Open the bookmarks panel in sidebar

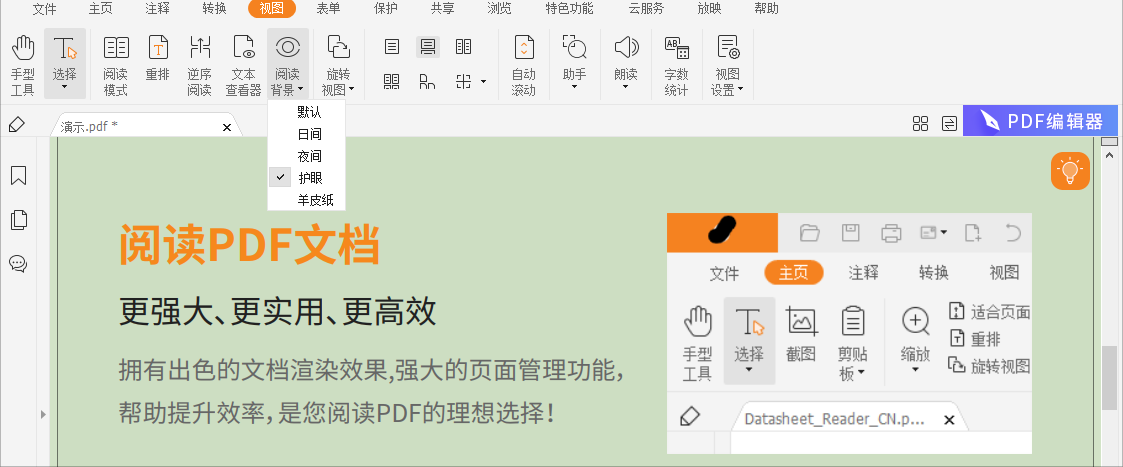click(x=18, y=176)
